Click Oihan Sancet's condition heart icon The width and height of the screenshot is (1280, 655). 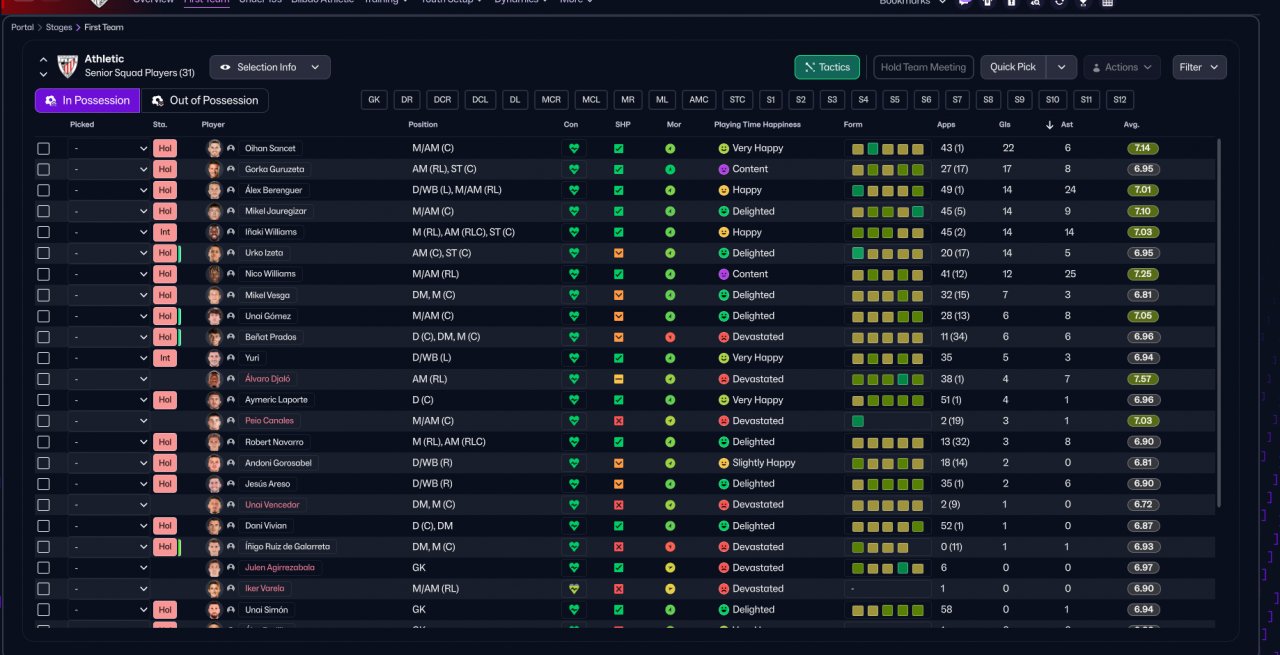573,148
